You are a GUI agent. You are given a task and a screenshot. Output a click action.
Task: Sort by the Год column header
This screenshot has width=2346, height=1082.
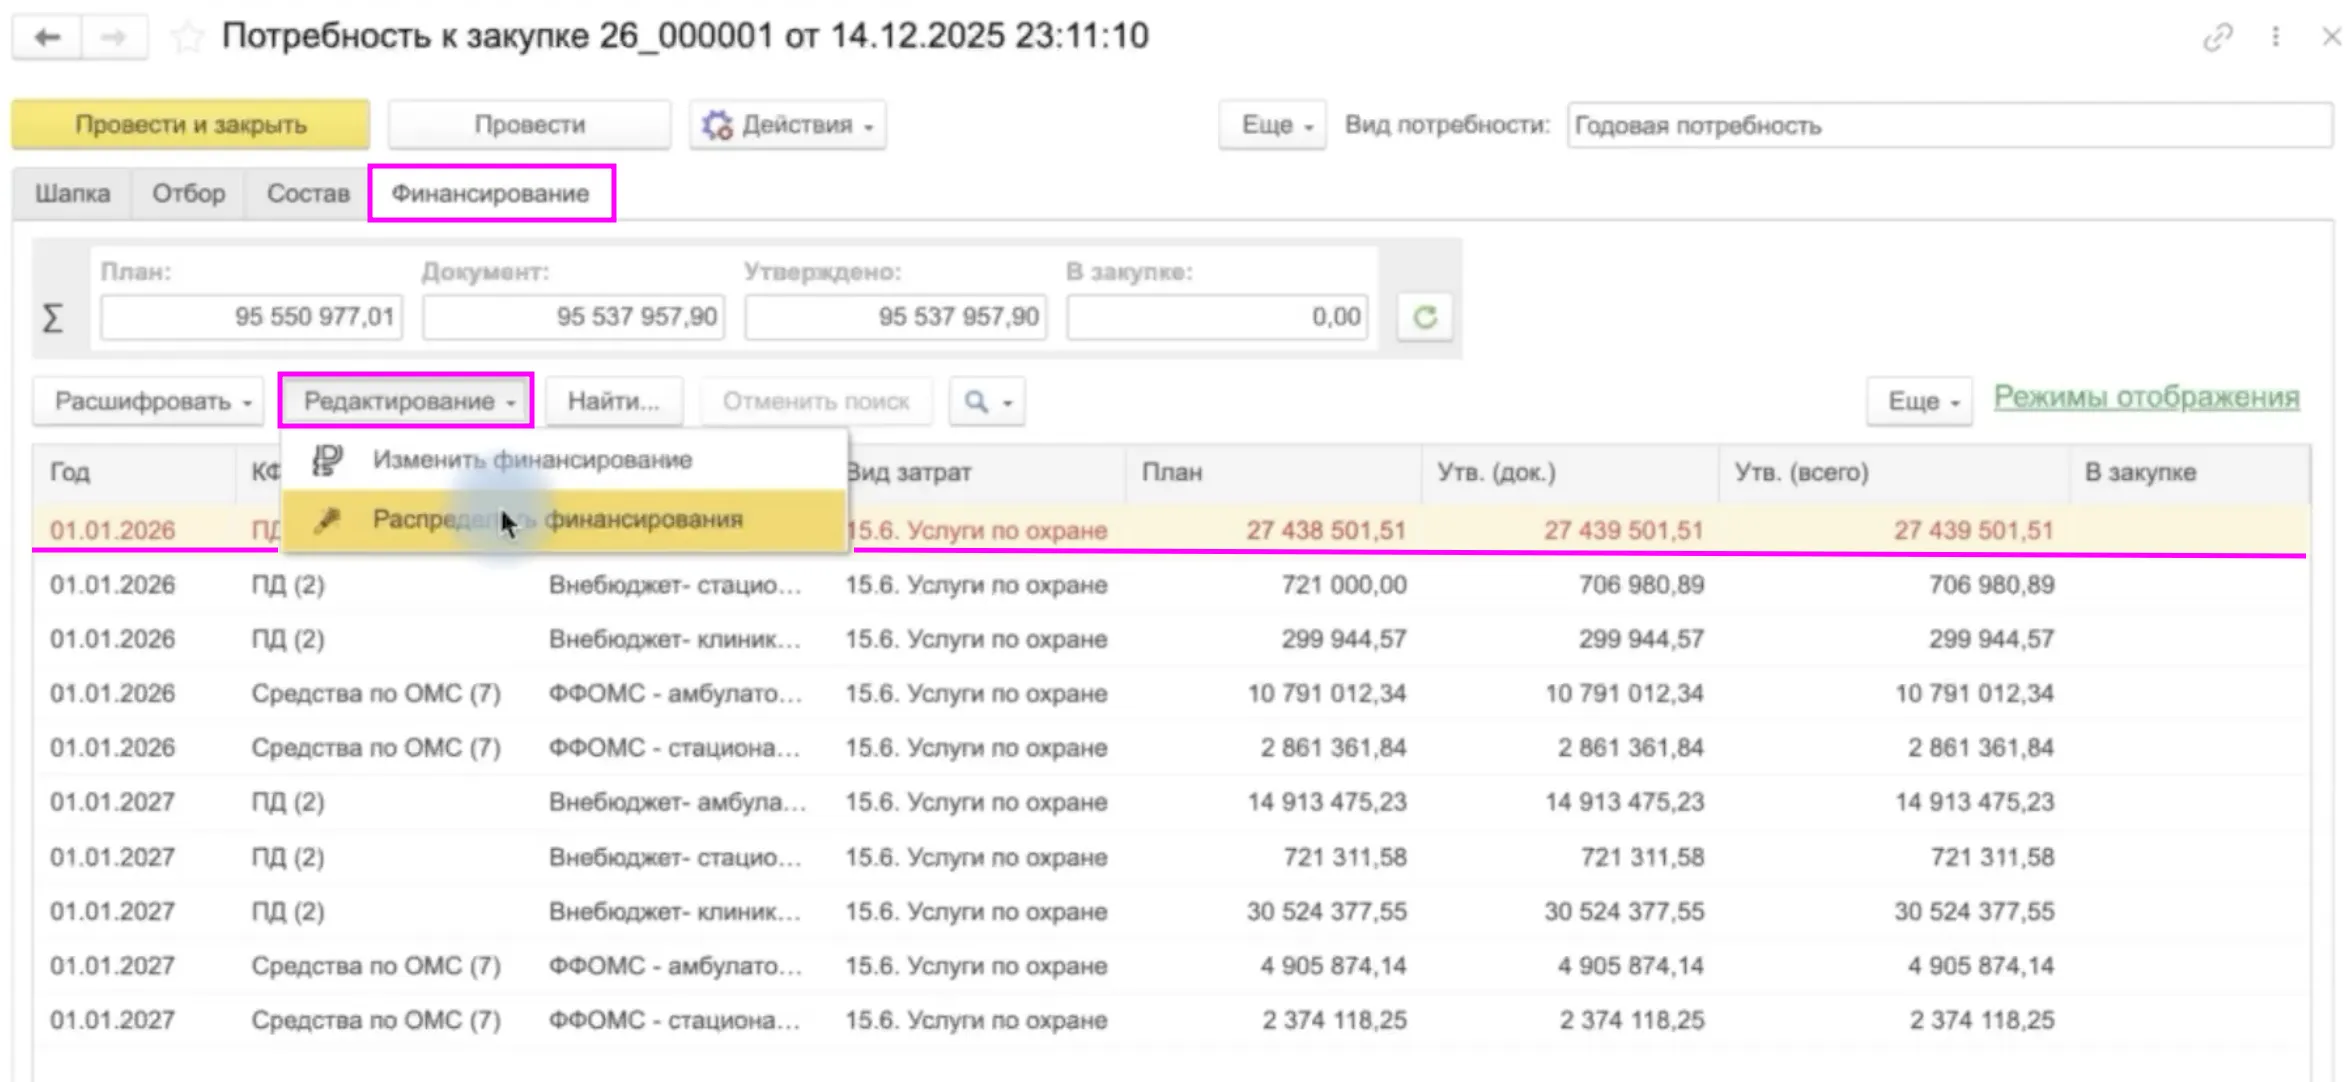pos(135,472)
